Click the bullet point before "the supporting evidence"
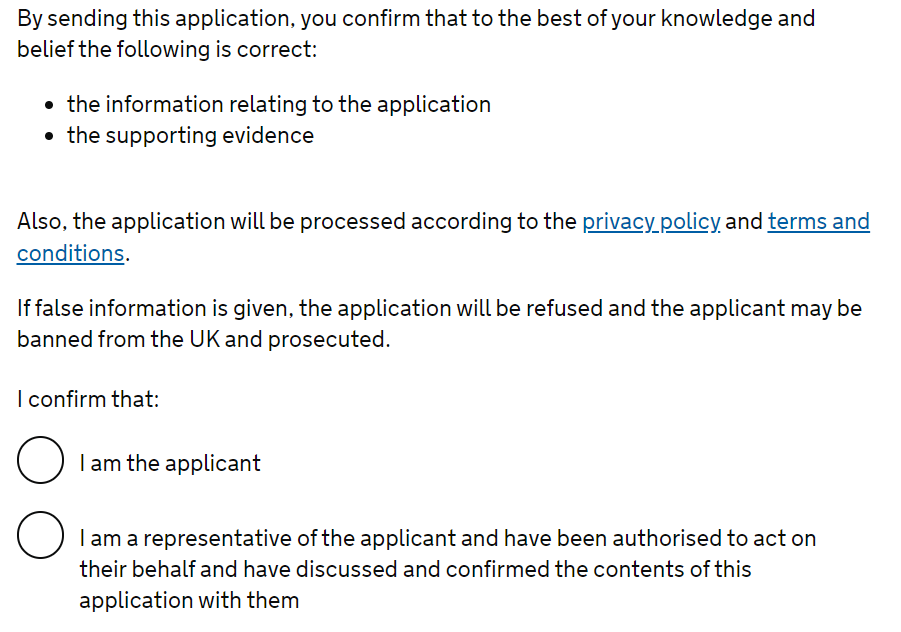Viewport: 901px width, 632px height. click(x=49, y=137)
